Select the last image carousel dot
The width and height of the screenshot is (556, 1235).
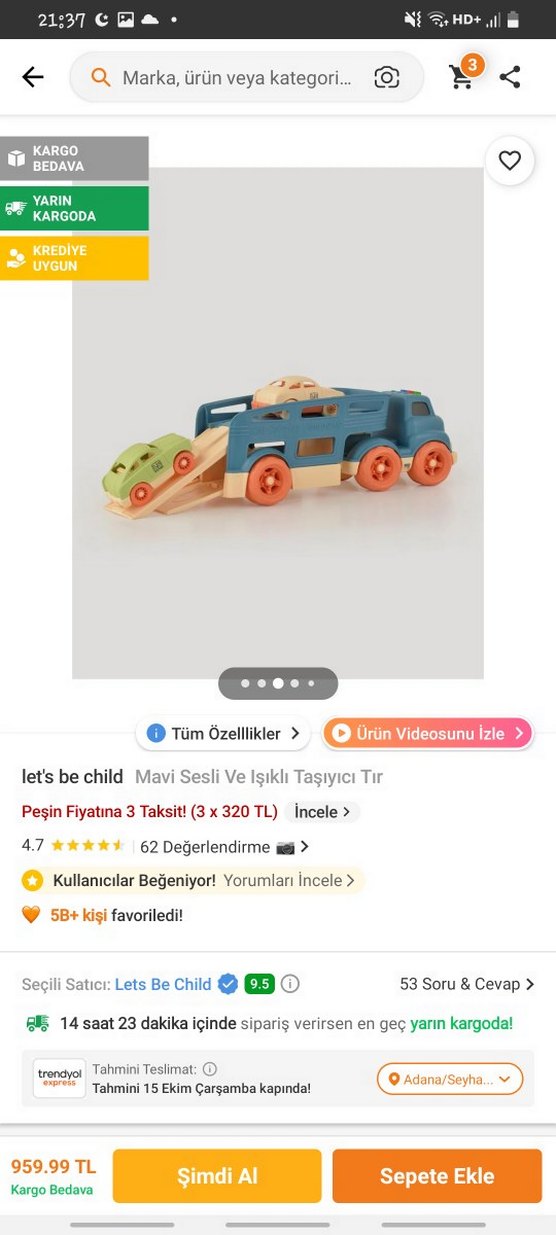click(311, 684)
